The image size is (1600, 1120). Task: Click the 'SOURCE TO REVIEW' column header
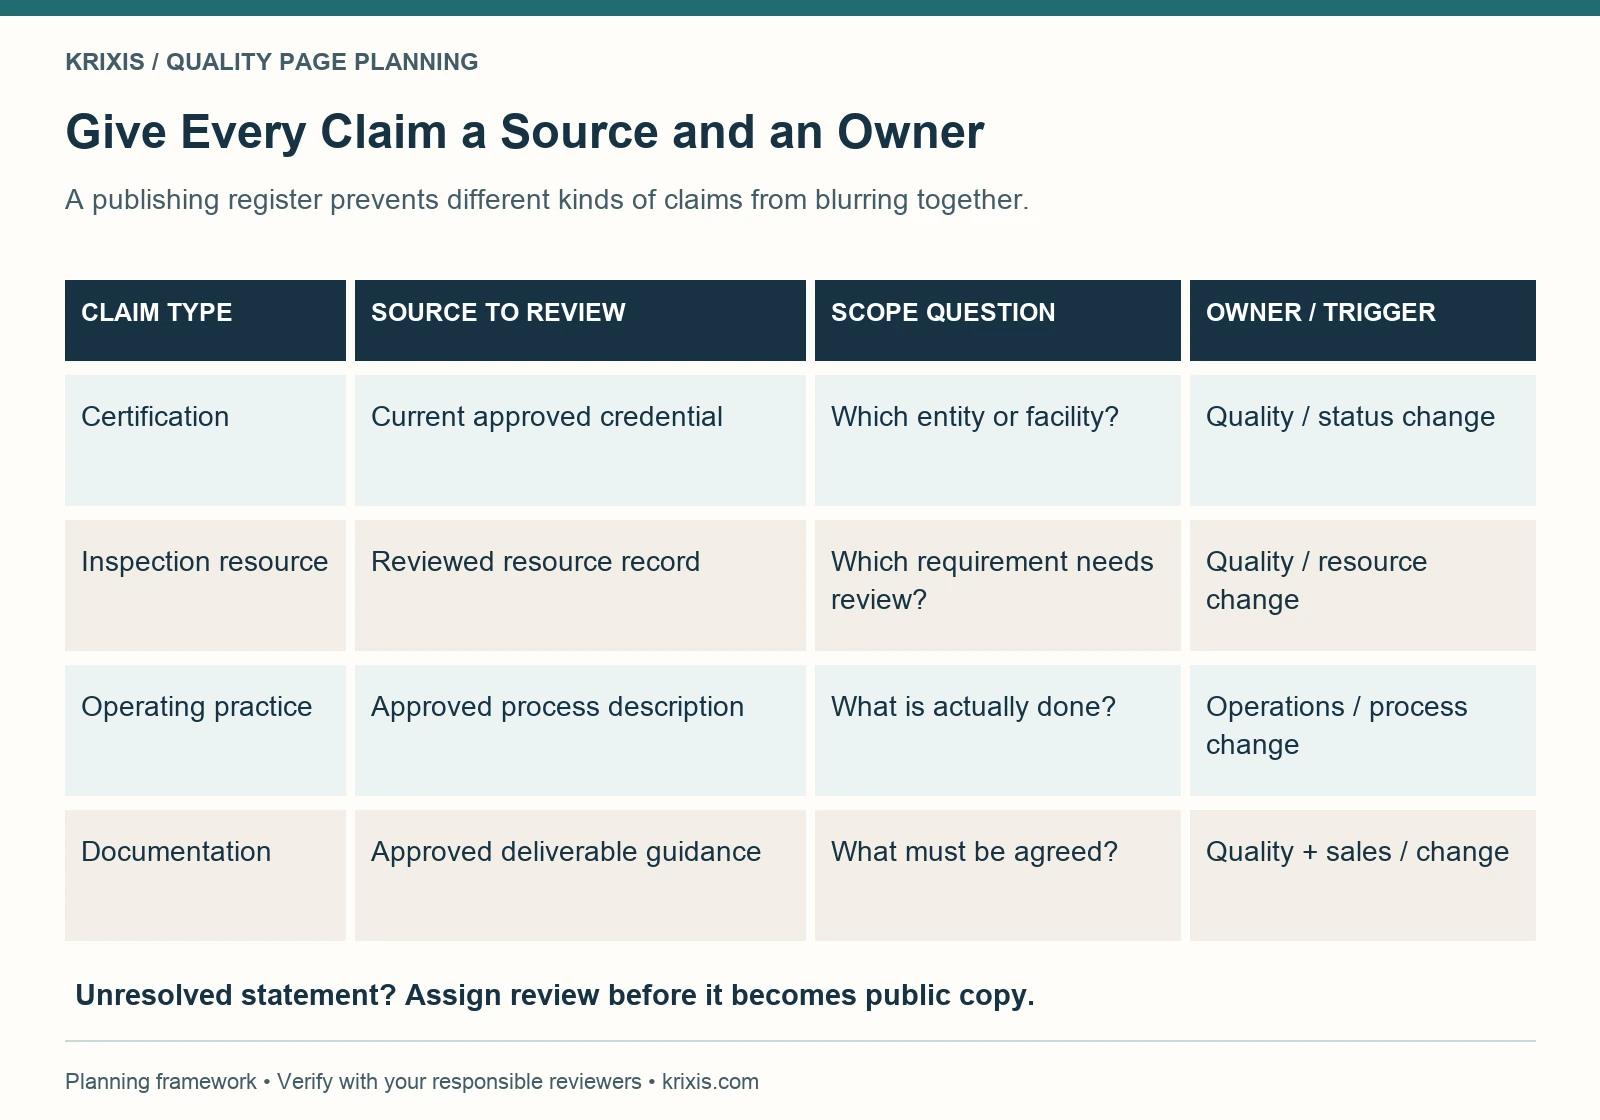point(580,320)
